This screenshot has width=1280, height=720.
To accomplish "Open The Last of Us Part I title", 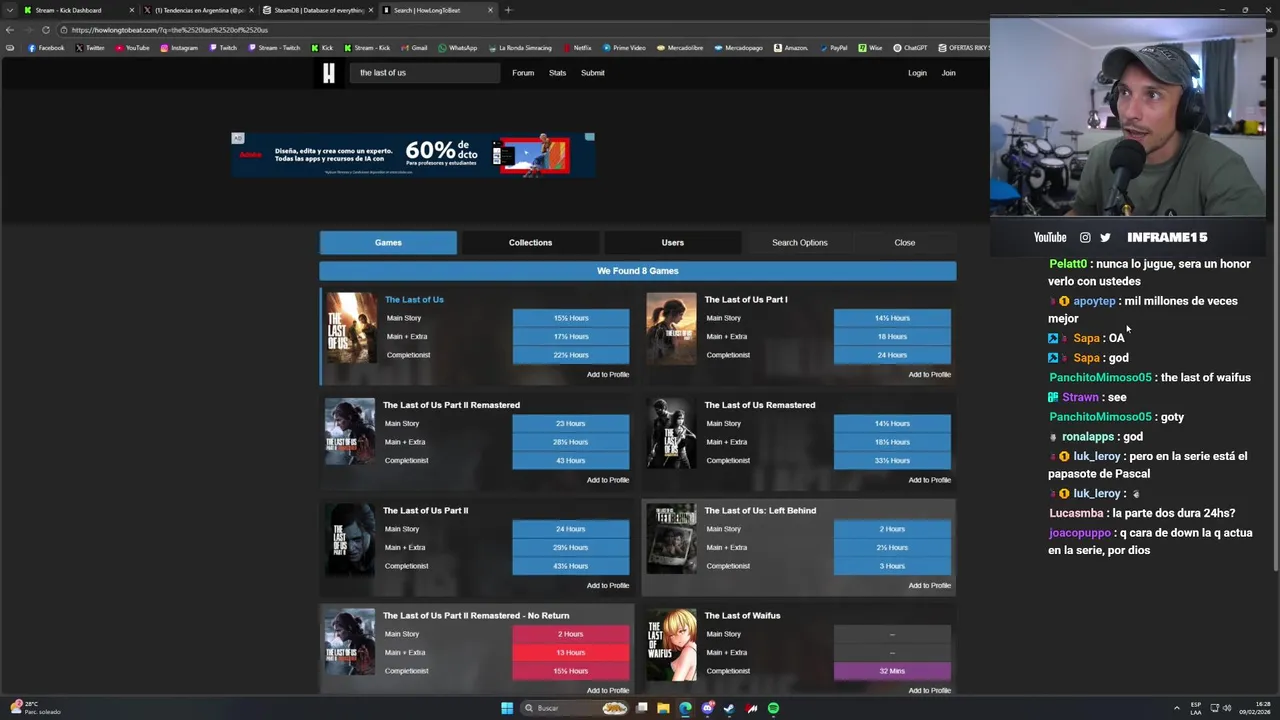I will pyautogui.click(x=745, y=299).
